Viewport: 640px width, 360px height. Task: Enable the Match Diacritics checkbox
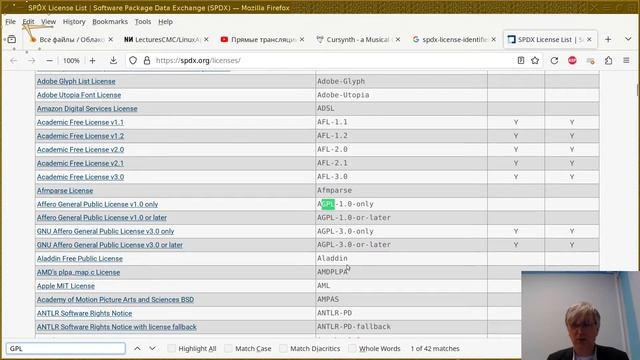(x=283, y=349)
